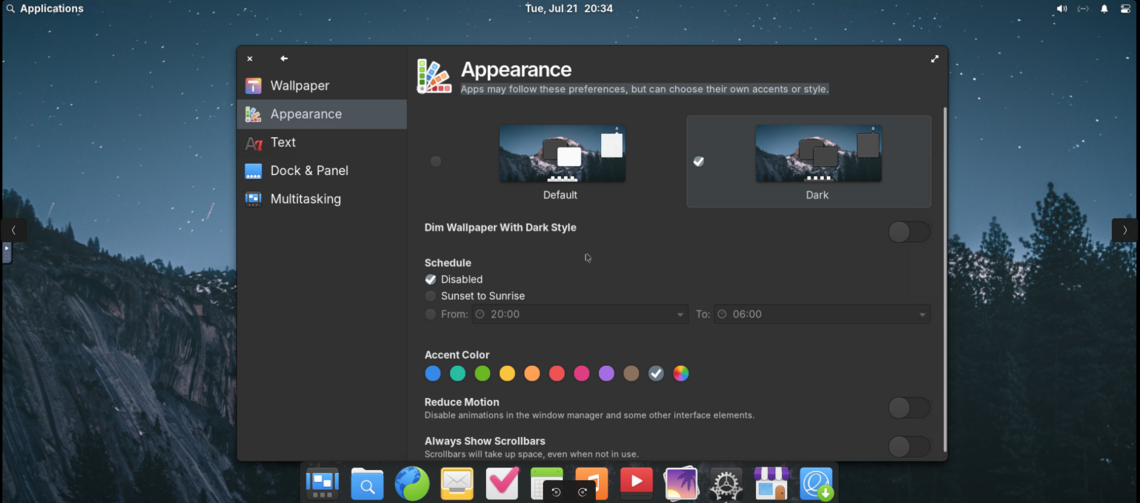This screenshot has width=1140, height=503.
Task: Open AppCenter storefront icon in dock
Action: tap(771, 483)
